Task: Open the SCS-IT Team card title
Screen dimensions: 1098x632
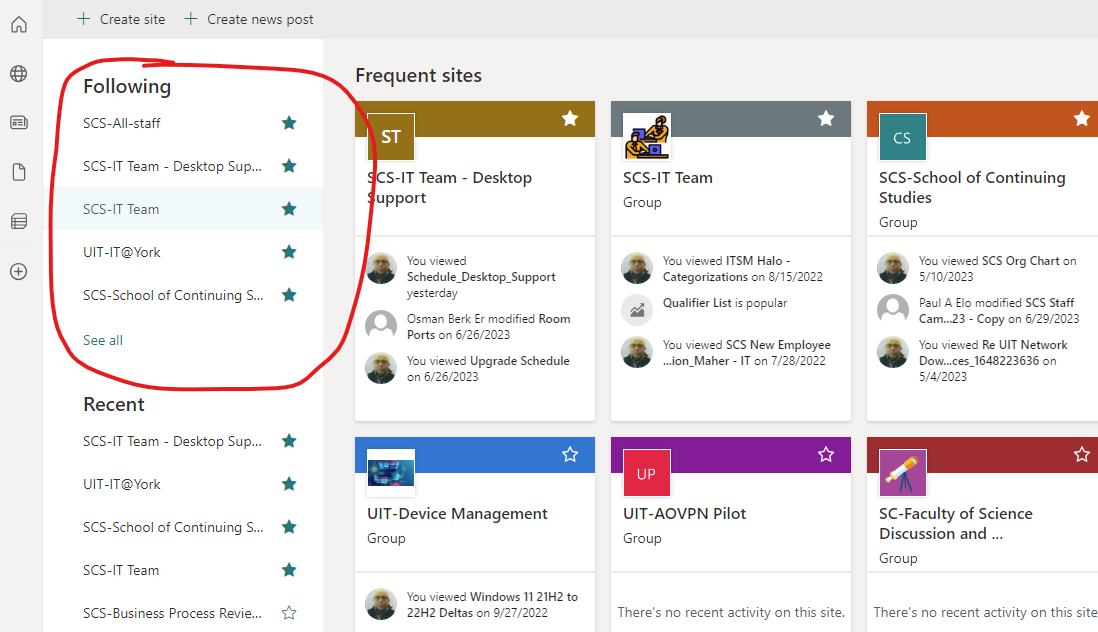Action: coord(668,178)
